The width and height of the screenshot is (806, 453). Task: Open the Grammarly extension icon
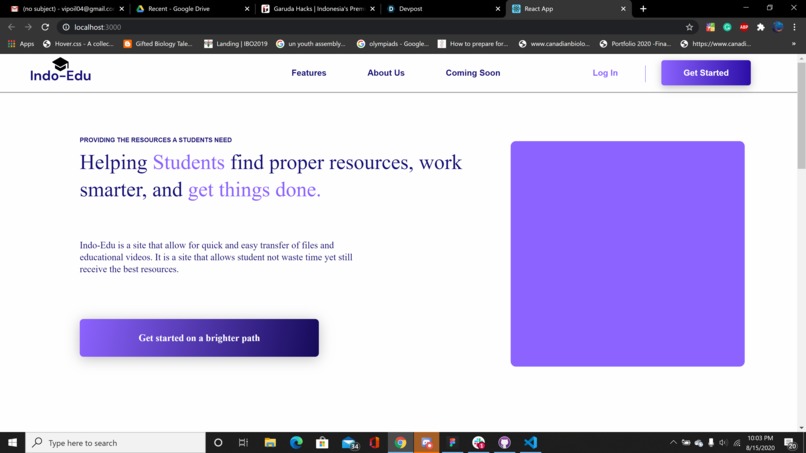point(727,27)
